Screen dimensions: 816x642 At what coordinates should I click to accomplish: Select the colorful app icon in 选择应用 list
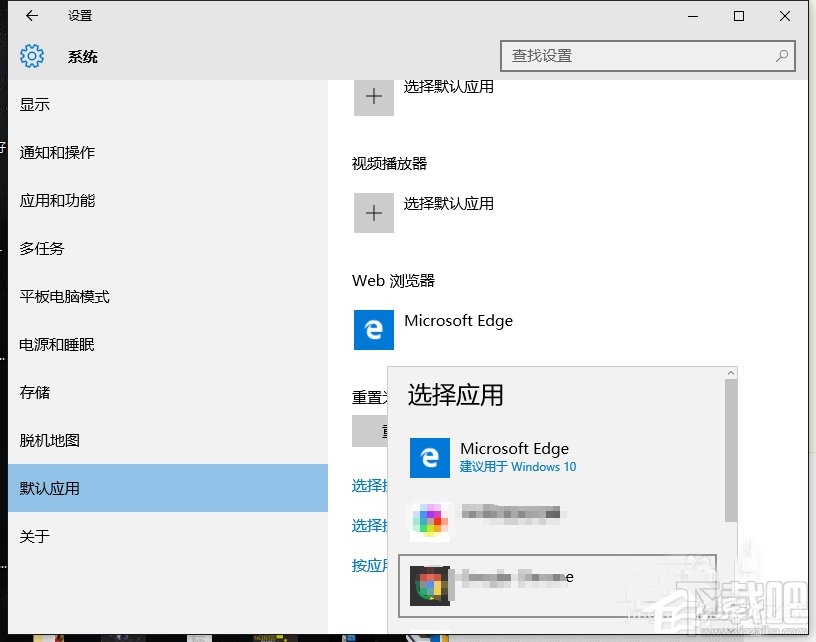[430, 519]
